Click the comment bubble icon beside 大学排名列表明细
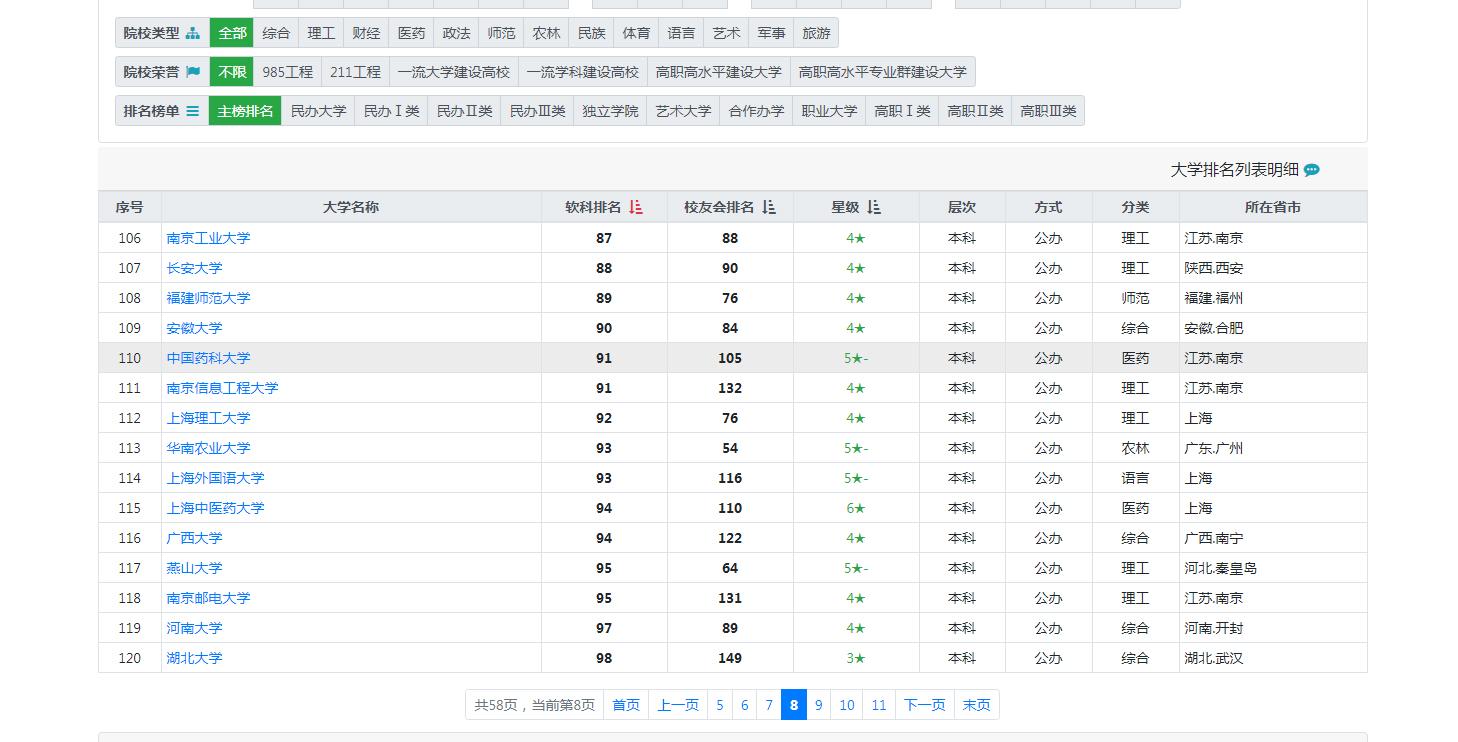The height and width of the screenshot is (742, 1458). tap(1312, 170)
